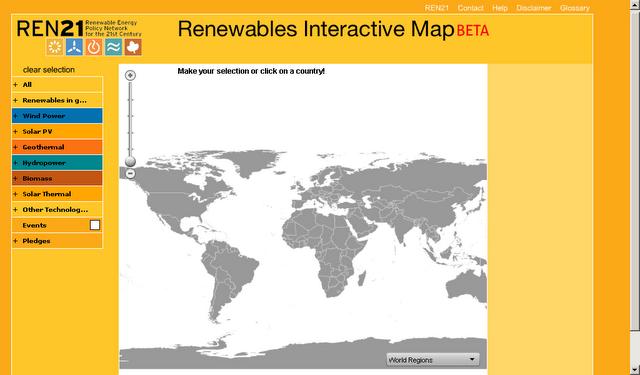Open the Disclaimer link
The width and height of the screenshot is (640, 375).
tap(533, 8)
